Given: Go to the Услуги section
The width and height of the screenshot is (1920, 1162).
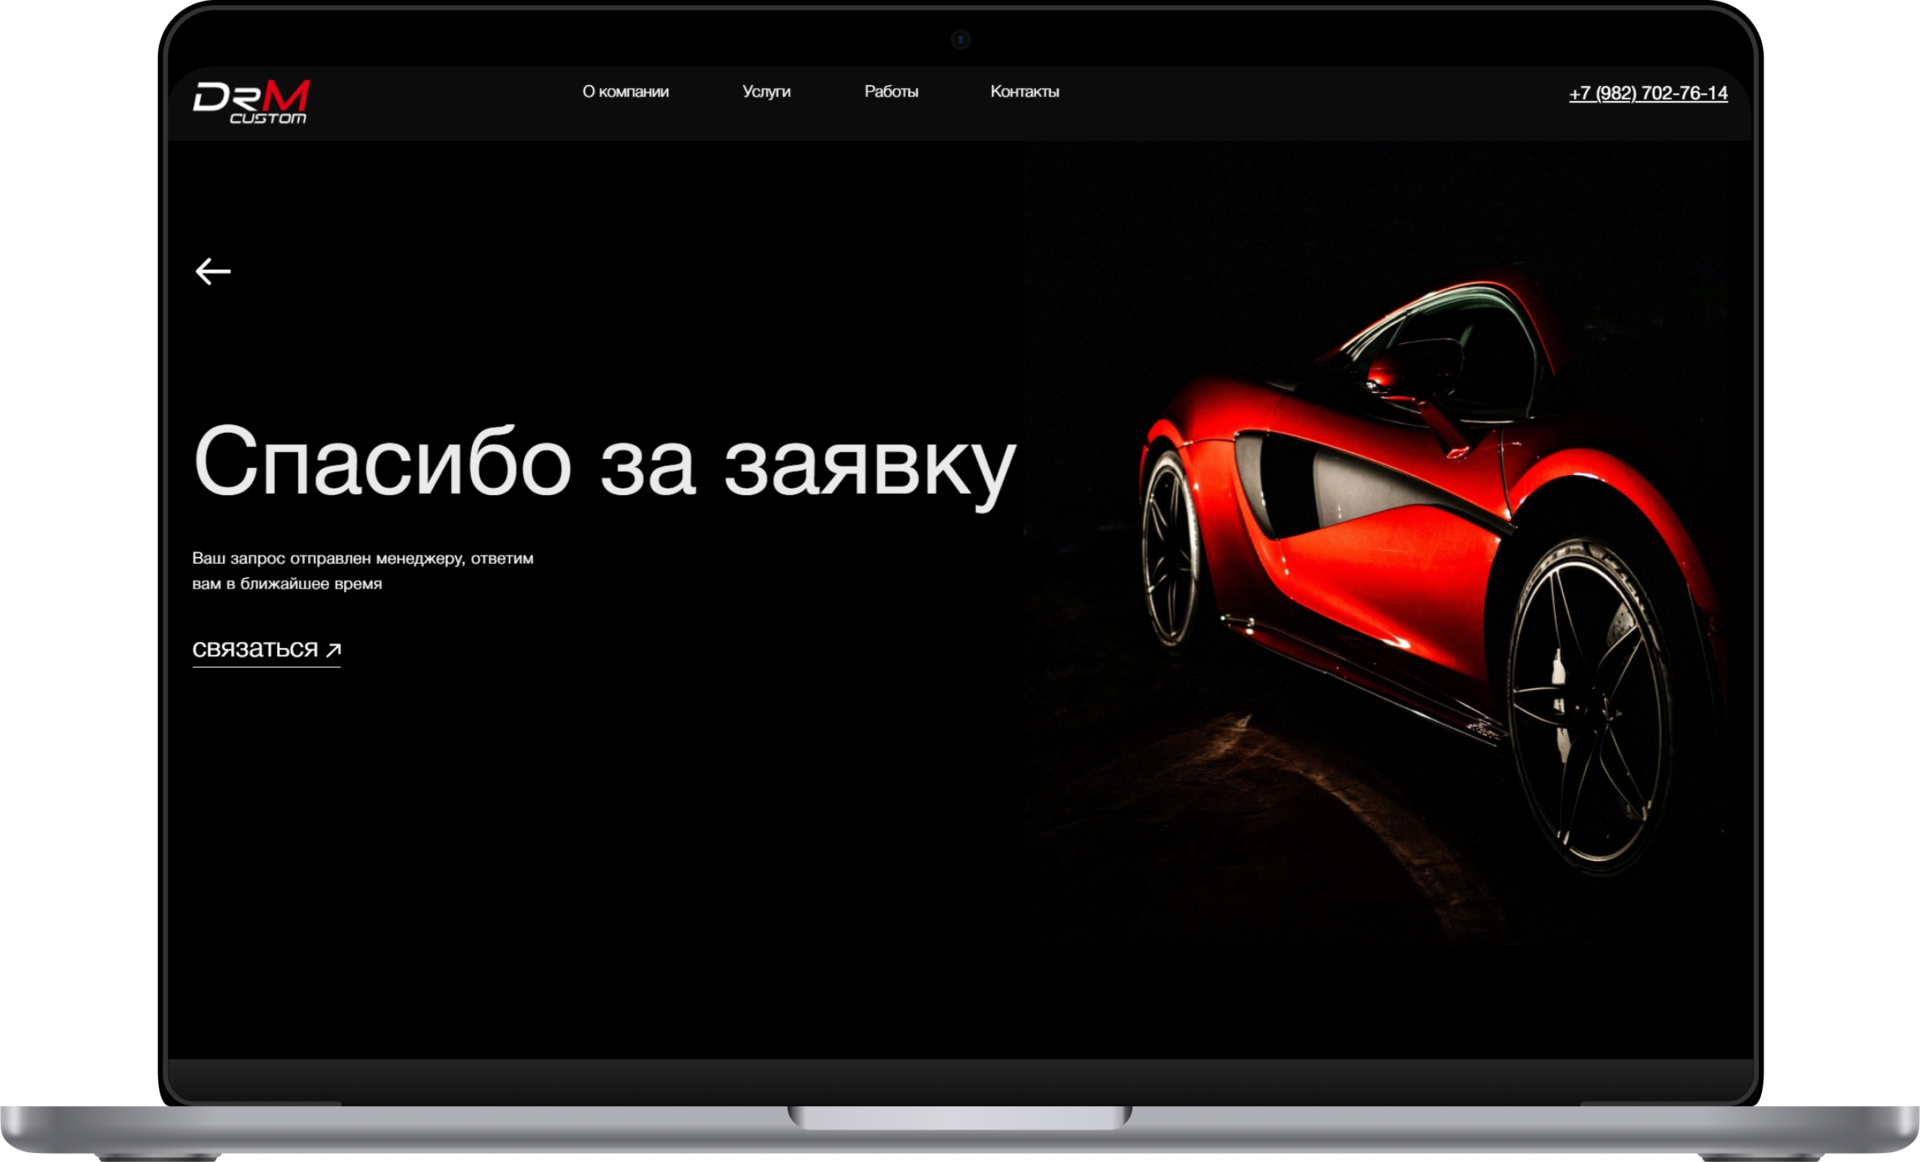Looking at the screenshot, I should point(766,91).
